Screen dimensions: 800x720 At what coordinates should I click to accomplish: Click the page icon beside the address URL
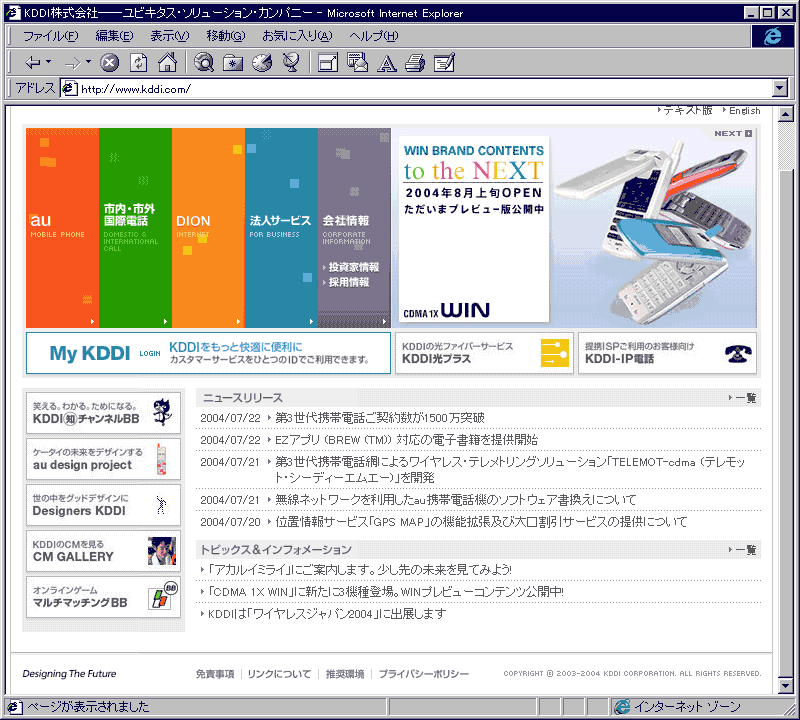69,89
